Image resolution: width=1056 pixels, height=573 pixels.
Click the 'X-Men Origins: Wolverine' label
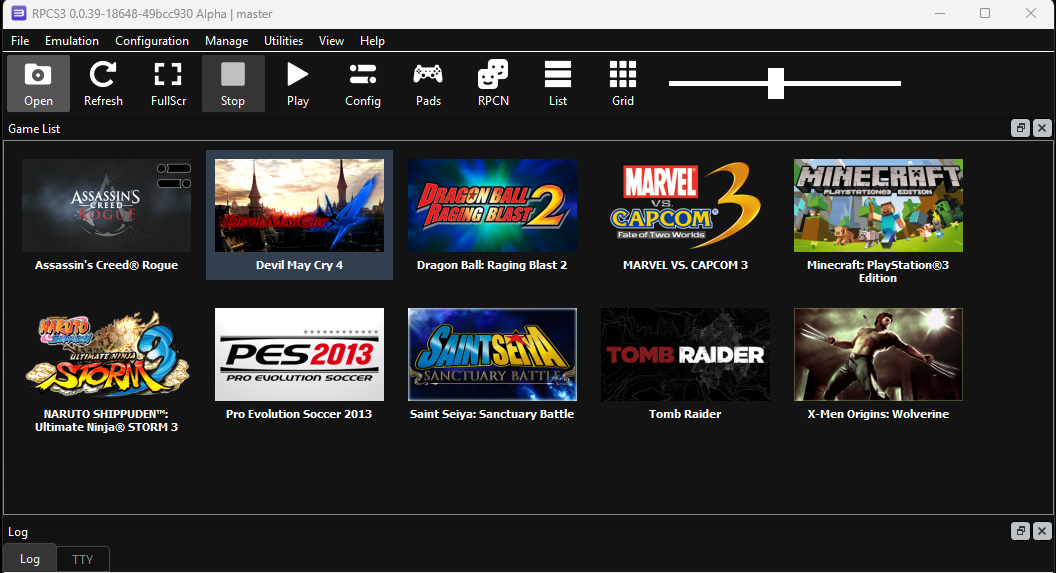(878, 414)
